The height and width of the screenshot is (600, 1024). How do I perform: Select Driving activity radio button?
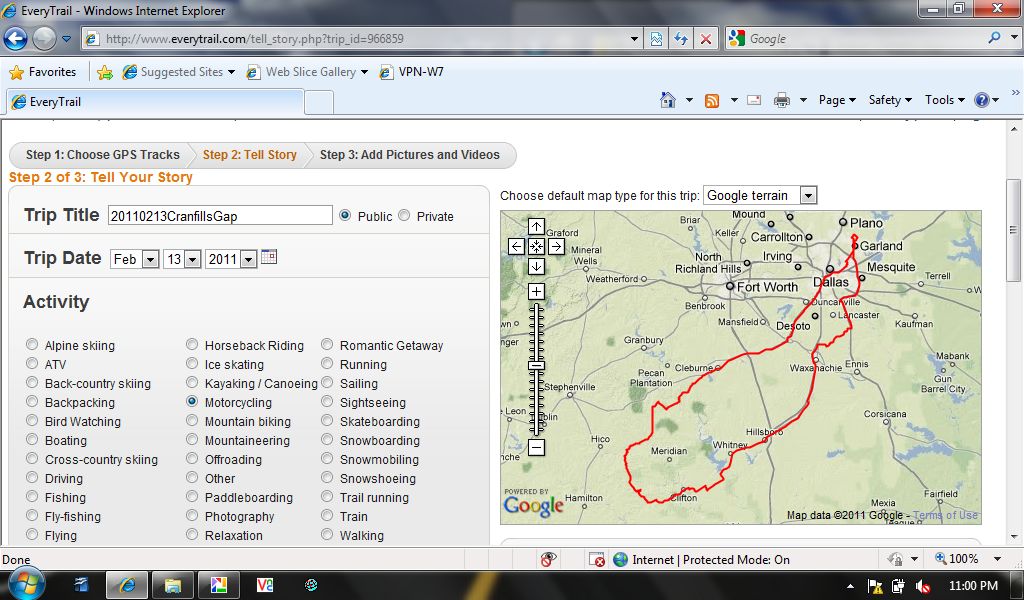(x=32, y=477)
